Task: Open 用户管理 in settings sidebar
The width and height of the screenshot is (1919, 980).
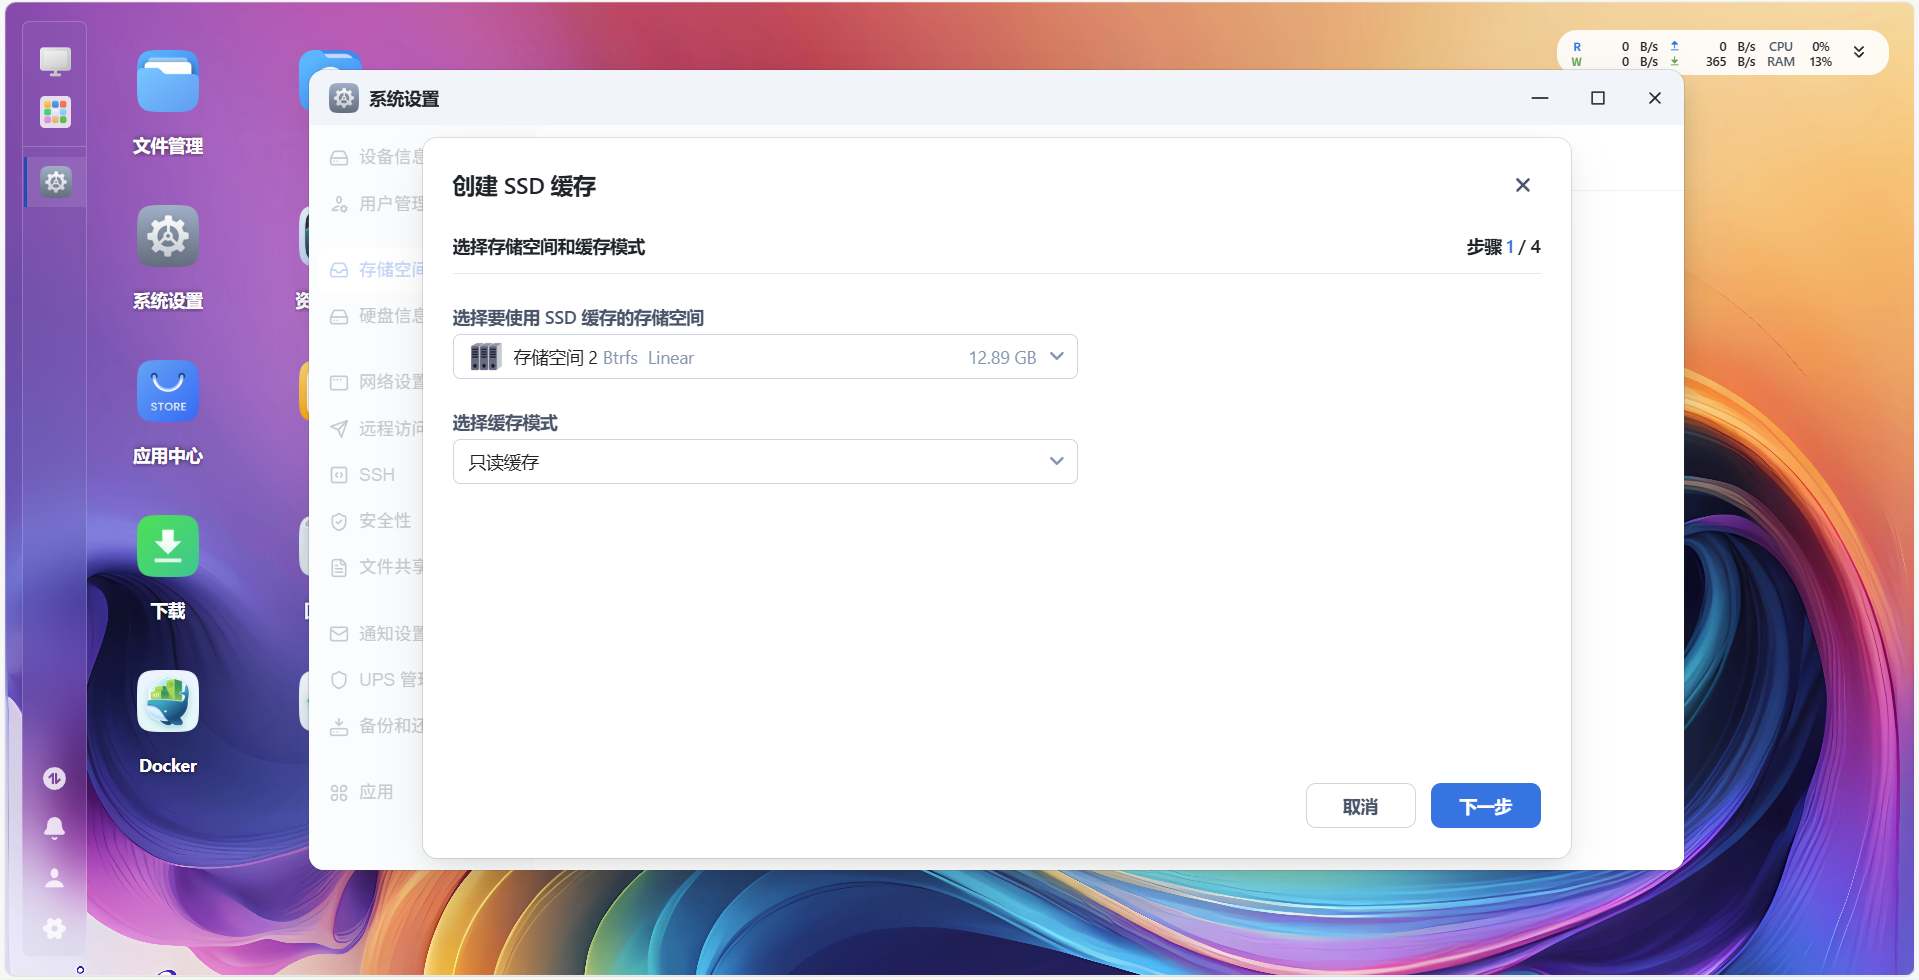Action: (377, 204)
